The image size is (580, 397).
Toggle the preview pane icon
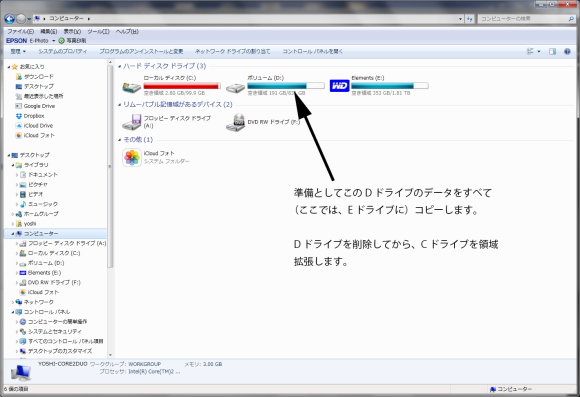[552, 51]
